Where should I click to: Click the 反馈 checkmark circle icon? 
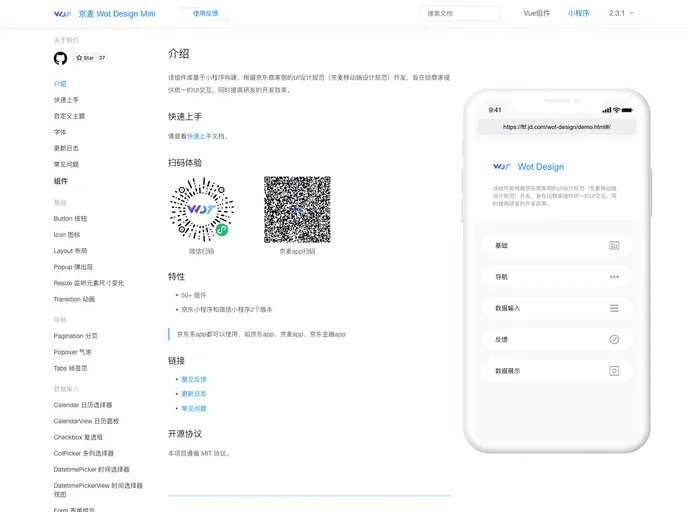(x=614, y=339)
